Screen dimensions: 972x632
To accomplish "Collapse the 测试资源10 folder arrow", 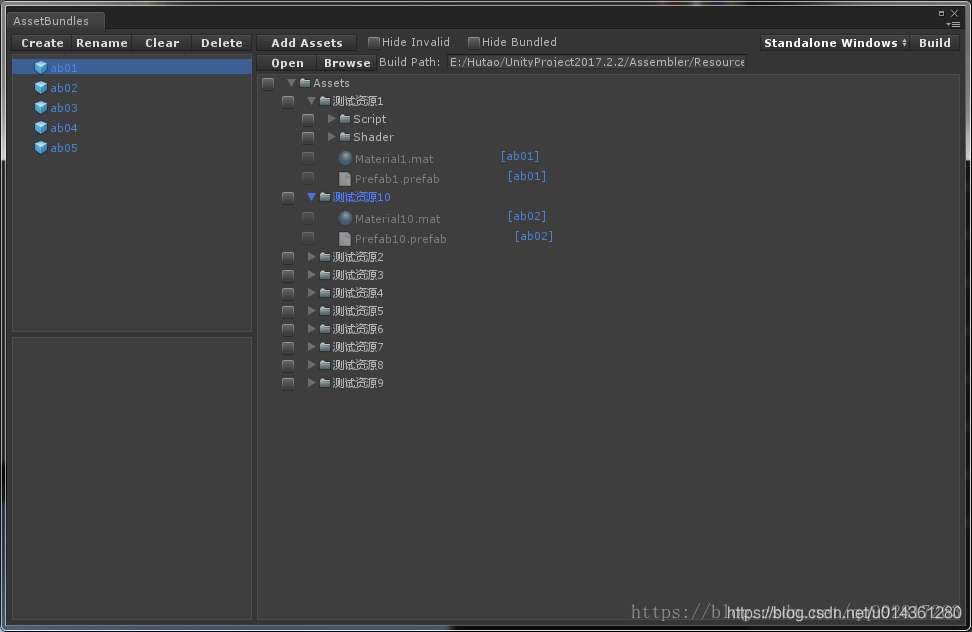I will pos(311,196).
